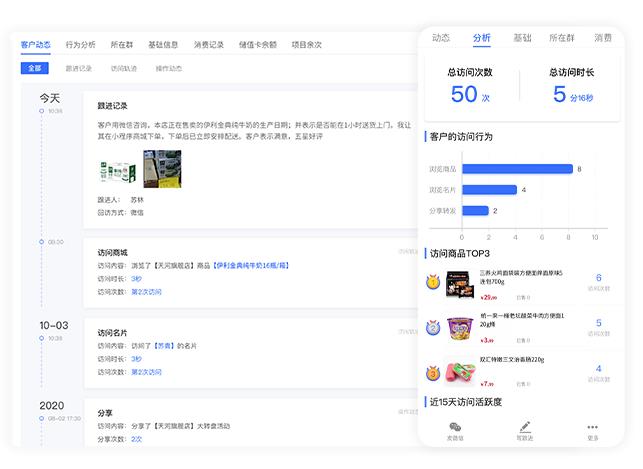Image resolution: width=643 pixels, height=469 pixels.
Task: Click visit count 4 of third product
Action: (599, 369)
